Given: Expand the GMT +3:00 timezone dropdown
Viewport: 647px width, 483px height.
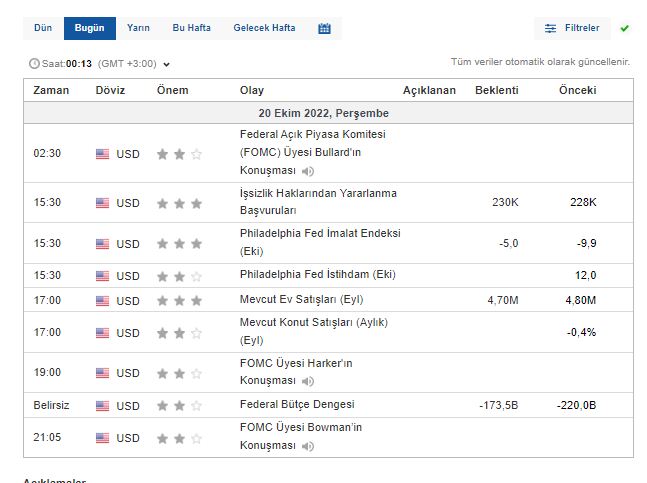Looking at the screenshot, I should click(166, 64).
